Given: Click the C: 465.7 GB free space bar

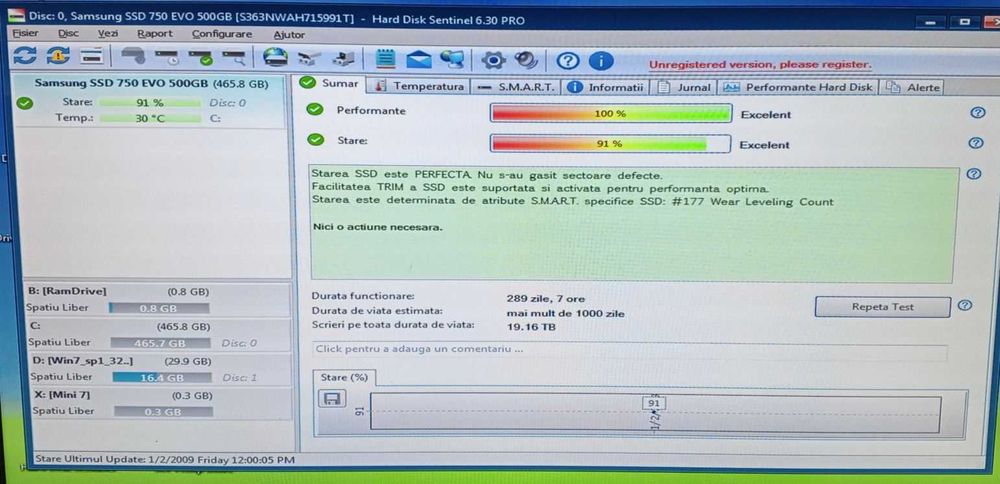Looking at the screenshot, I should tap(160, 343).
